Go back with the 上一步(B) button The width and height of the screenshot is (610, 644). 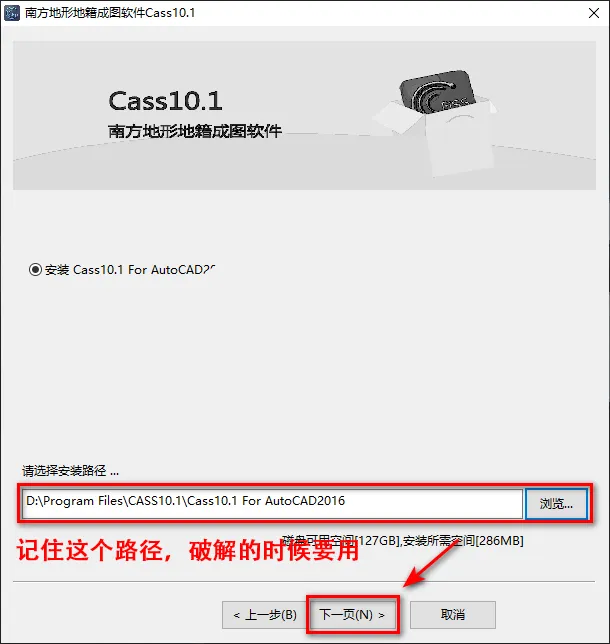pyautogui.click(x=265, y=615)
